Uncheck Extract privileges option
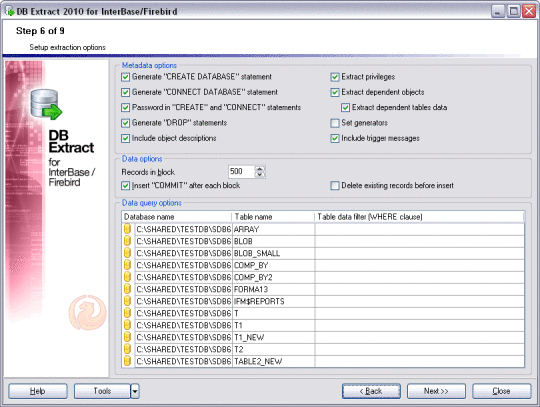Image resolution: width=540 pixels, height=407 pixels. click(335, 77)
